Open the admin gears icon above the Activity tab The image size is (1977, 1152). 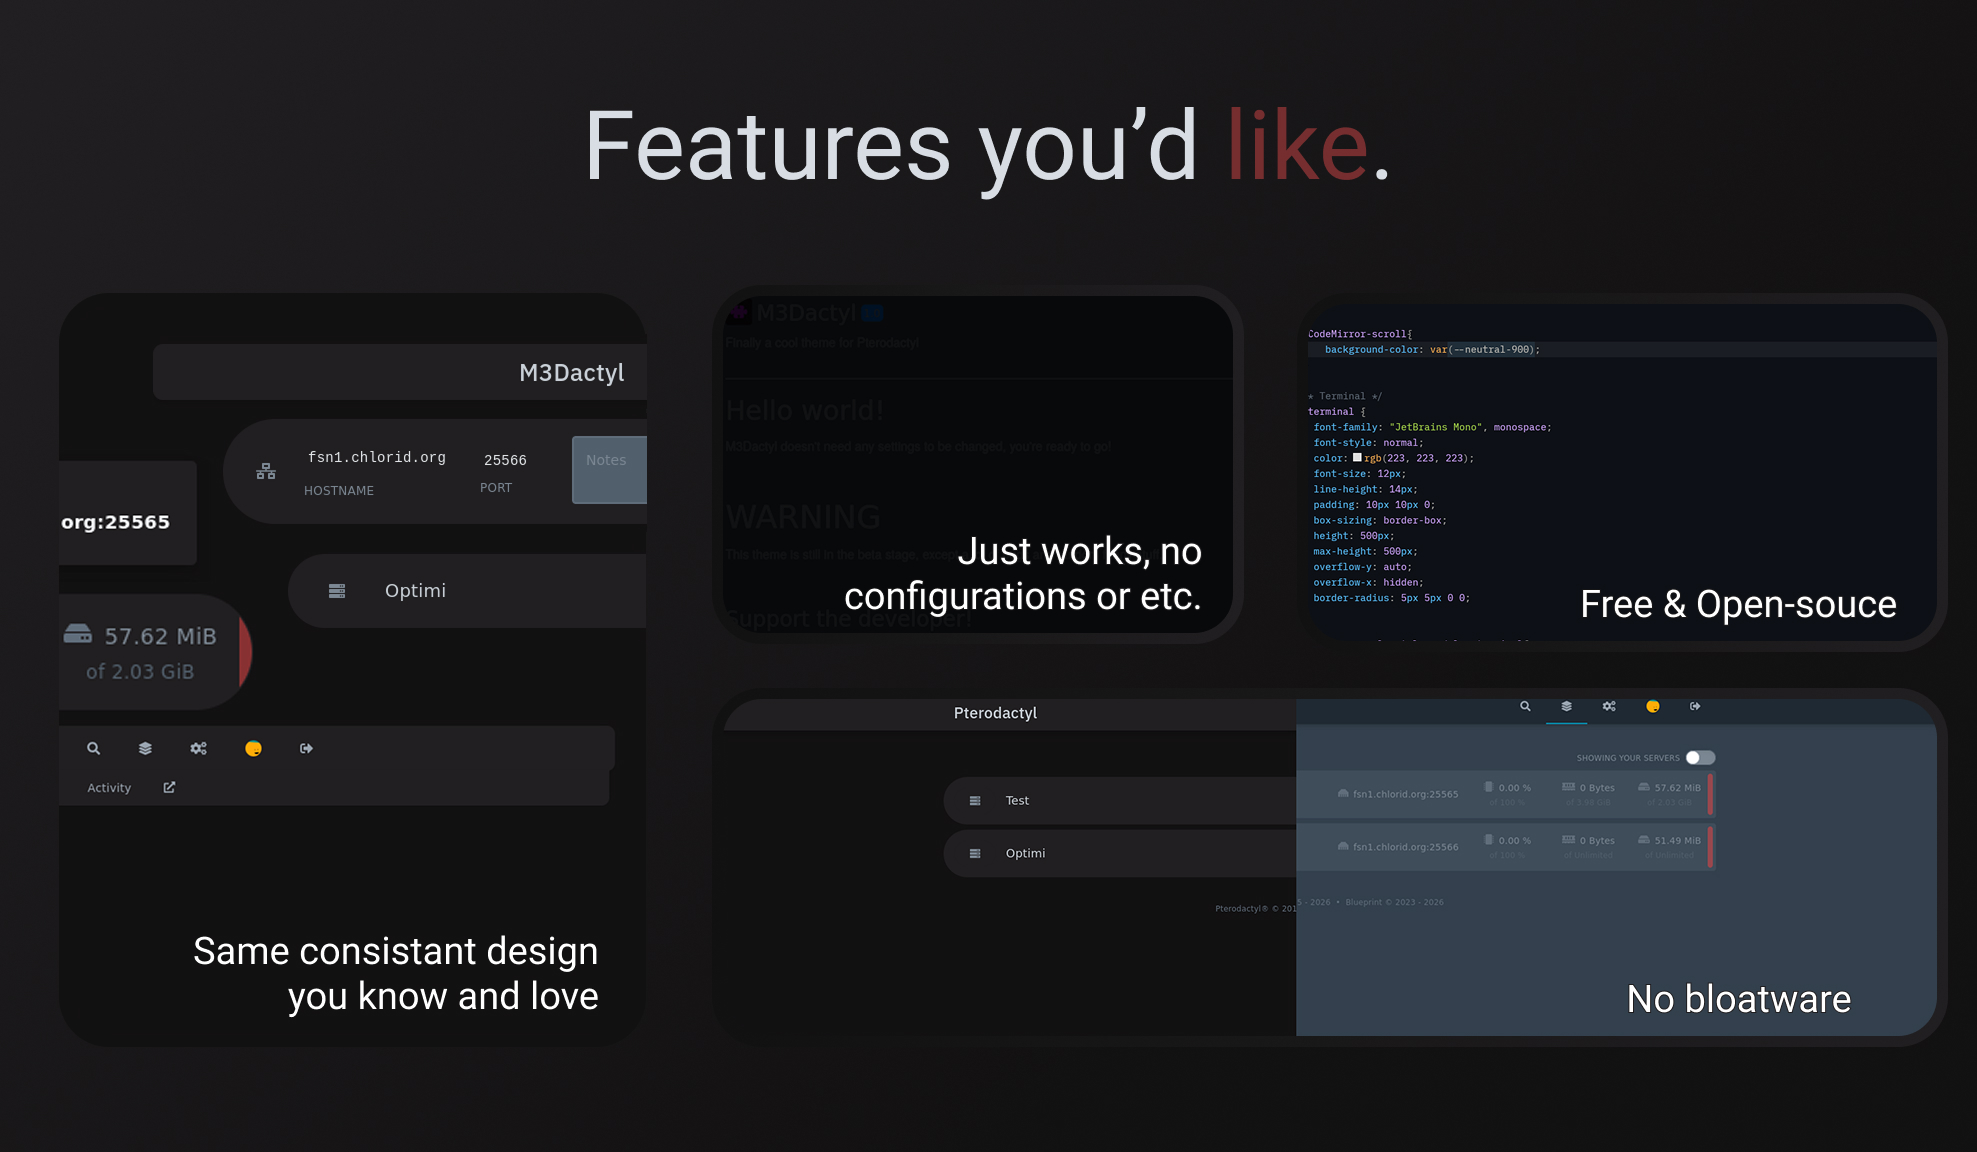(199, 748)
